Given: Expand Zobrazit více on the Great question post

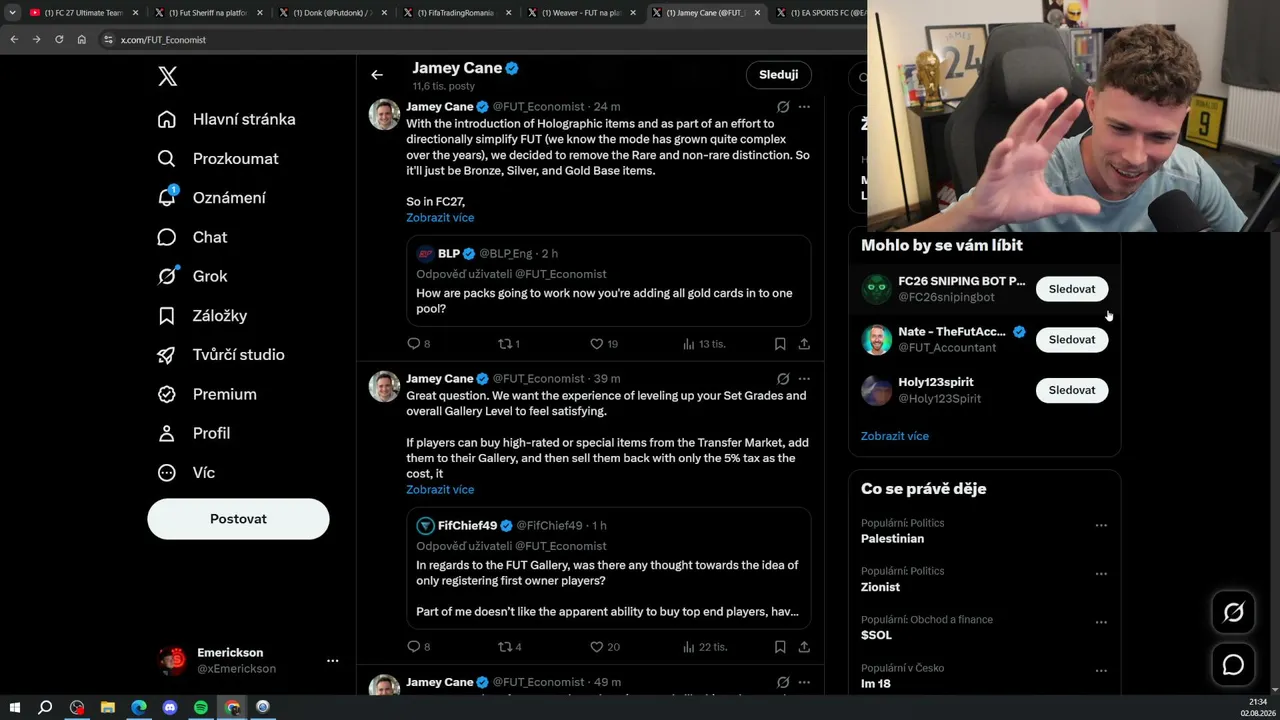Looking at the screenshot, I should [440, 490].
